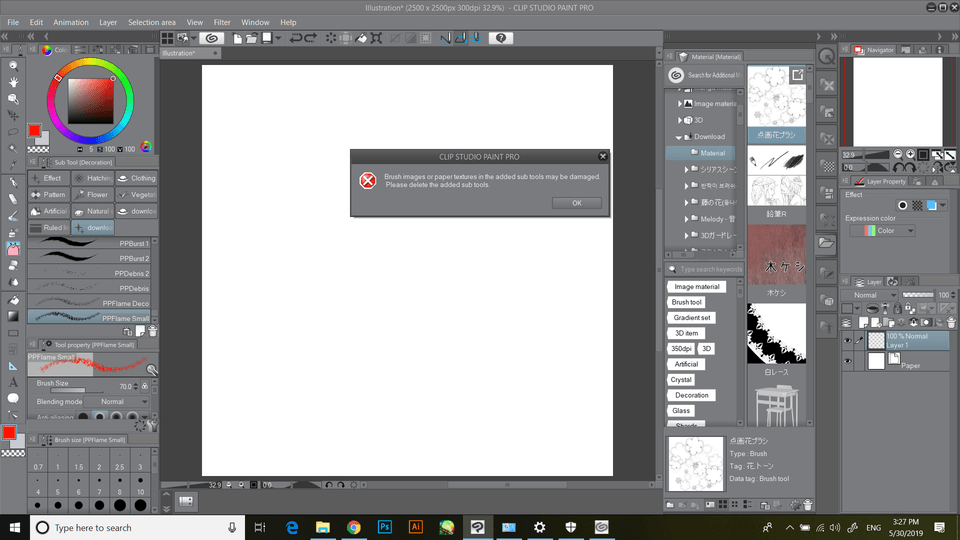The height and width of the screenshot is (540, 960).
Task: Expand the Melody folder in material tree
Action: (x=686, y=219)
